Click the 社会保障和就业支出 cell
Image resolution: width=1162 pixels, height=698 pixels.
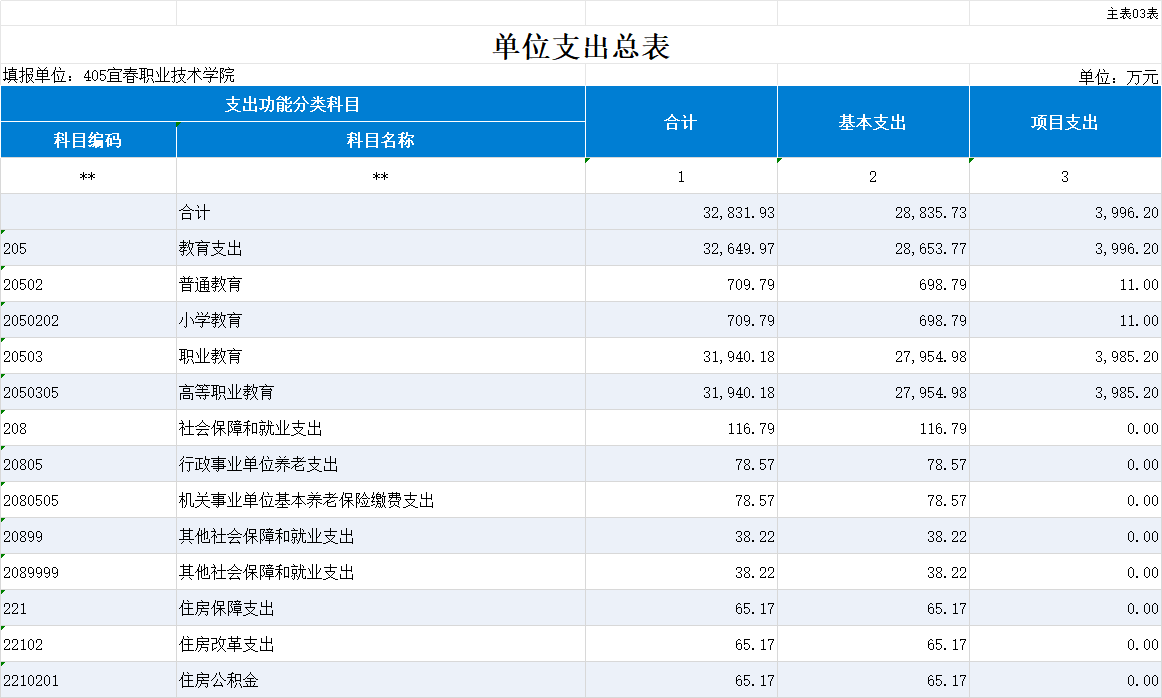[250, 429]
